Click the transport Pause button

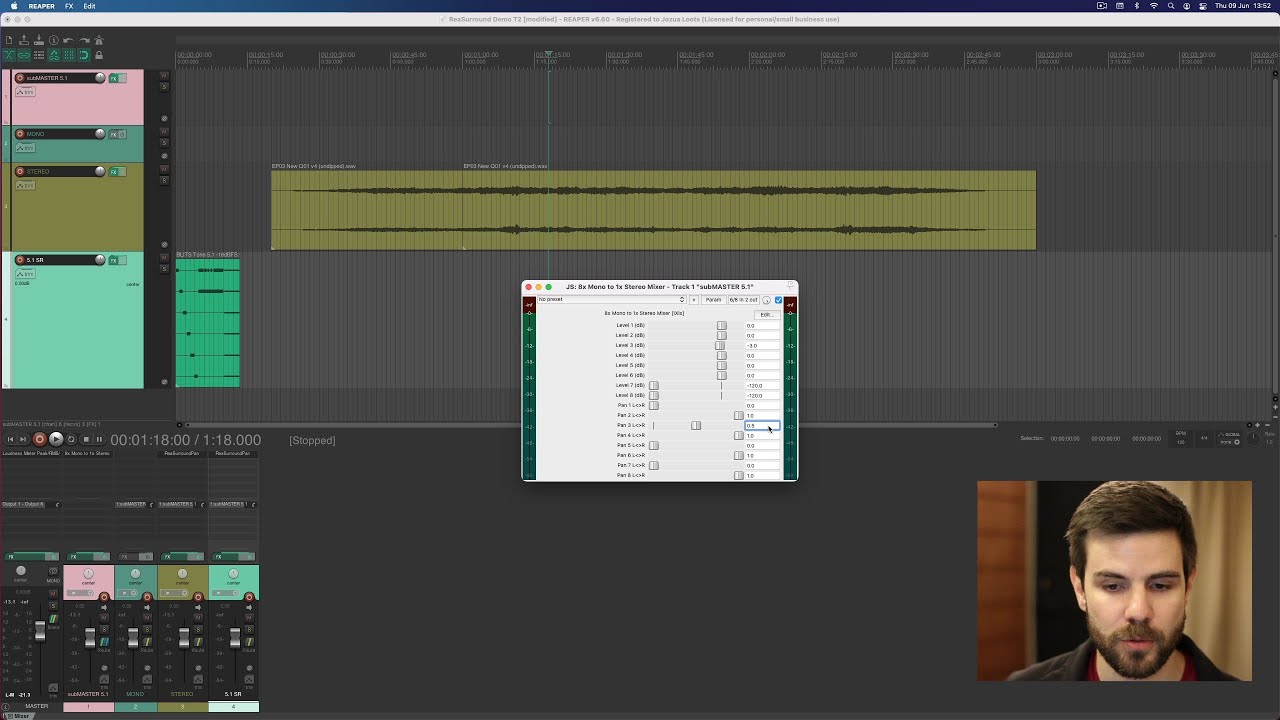pyautogui.click(x=99, y=439)
